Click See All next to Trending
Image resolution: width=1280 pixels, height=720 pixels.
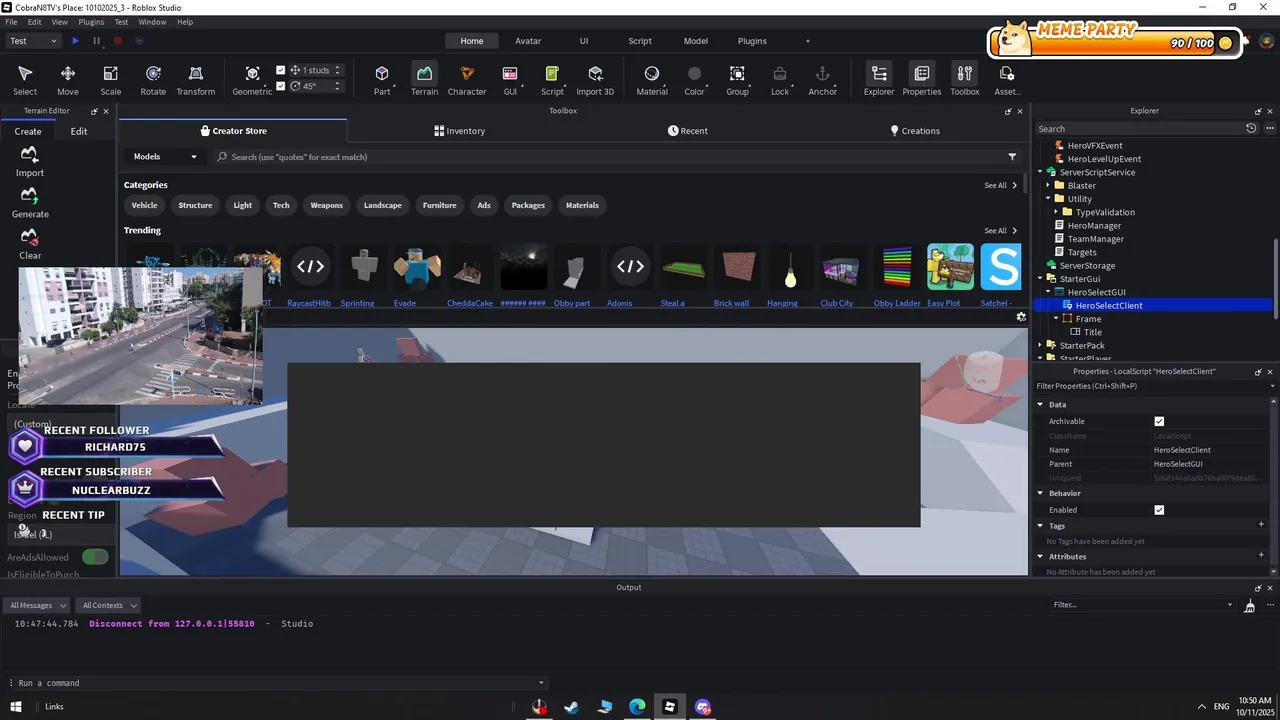(1001, 231)
